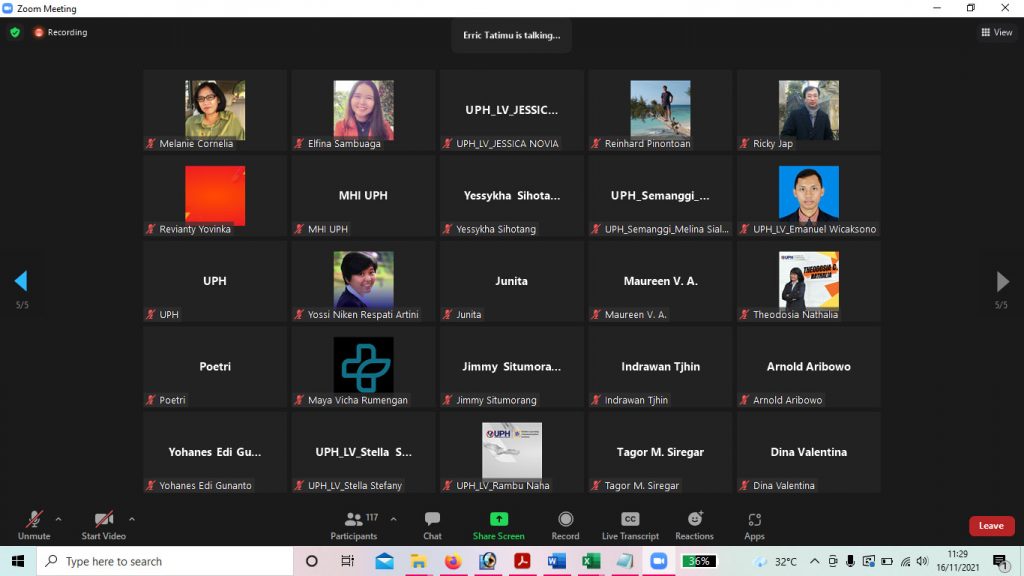Leave the meeting
This screenshot has height=576, width=1024.
(x=991, y=526)
